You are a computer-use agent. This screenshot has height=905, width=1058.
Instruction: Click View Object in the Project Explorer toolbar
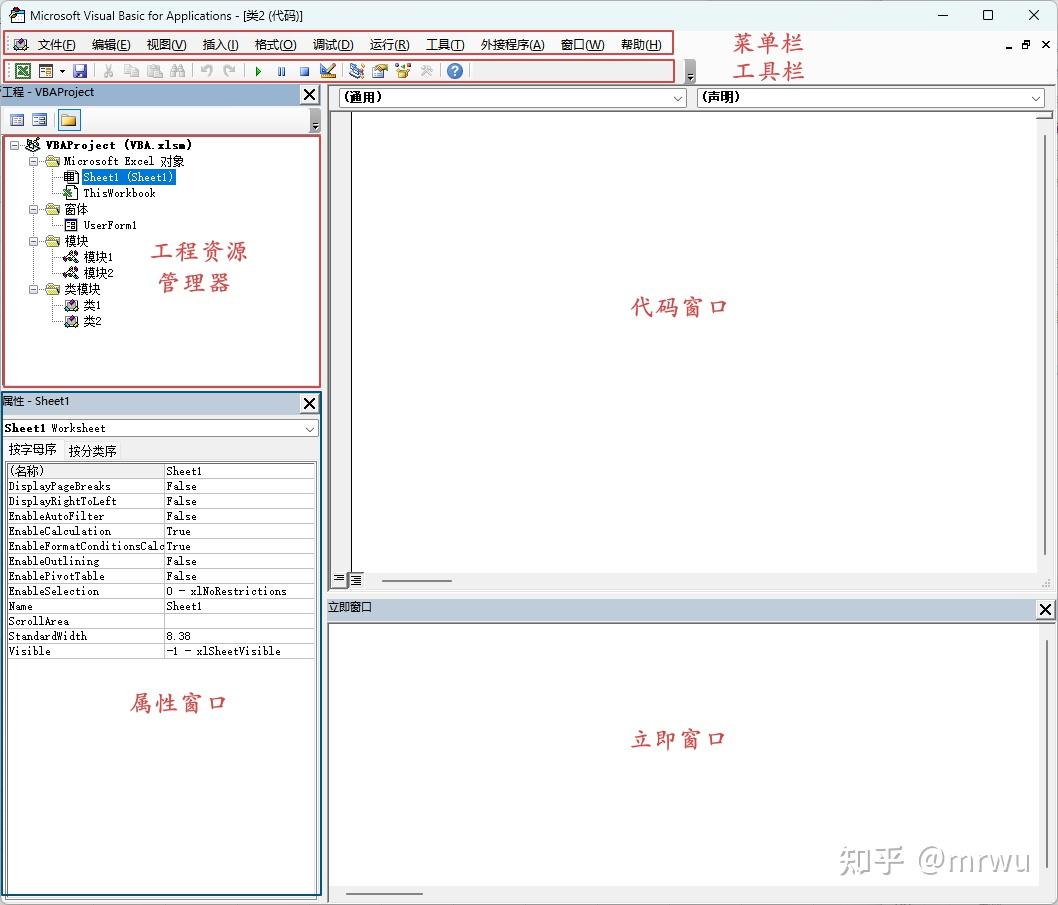click(x=39, y=119)
